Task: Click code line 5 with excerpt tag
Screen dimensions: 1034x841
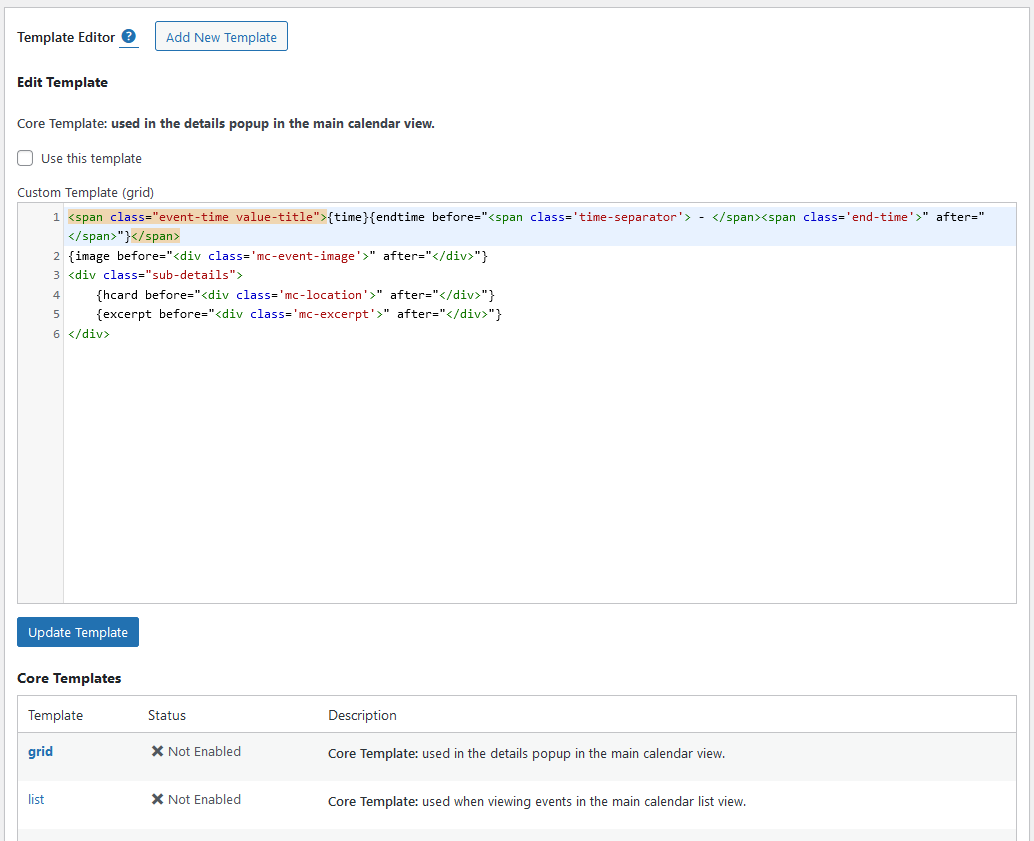Action: pos(299,314)
